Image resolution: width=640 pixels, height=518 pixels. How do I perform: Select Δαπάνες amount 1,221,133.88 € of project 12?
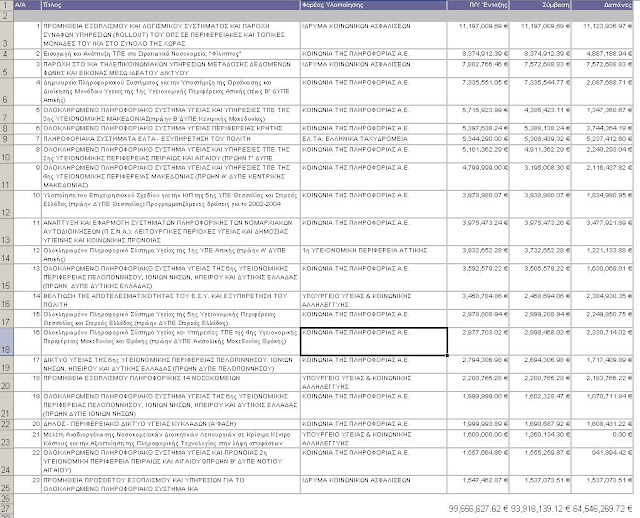click(602, 255)
